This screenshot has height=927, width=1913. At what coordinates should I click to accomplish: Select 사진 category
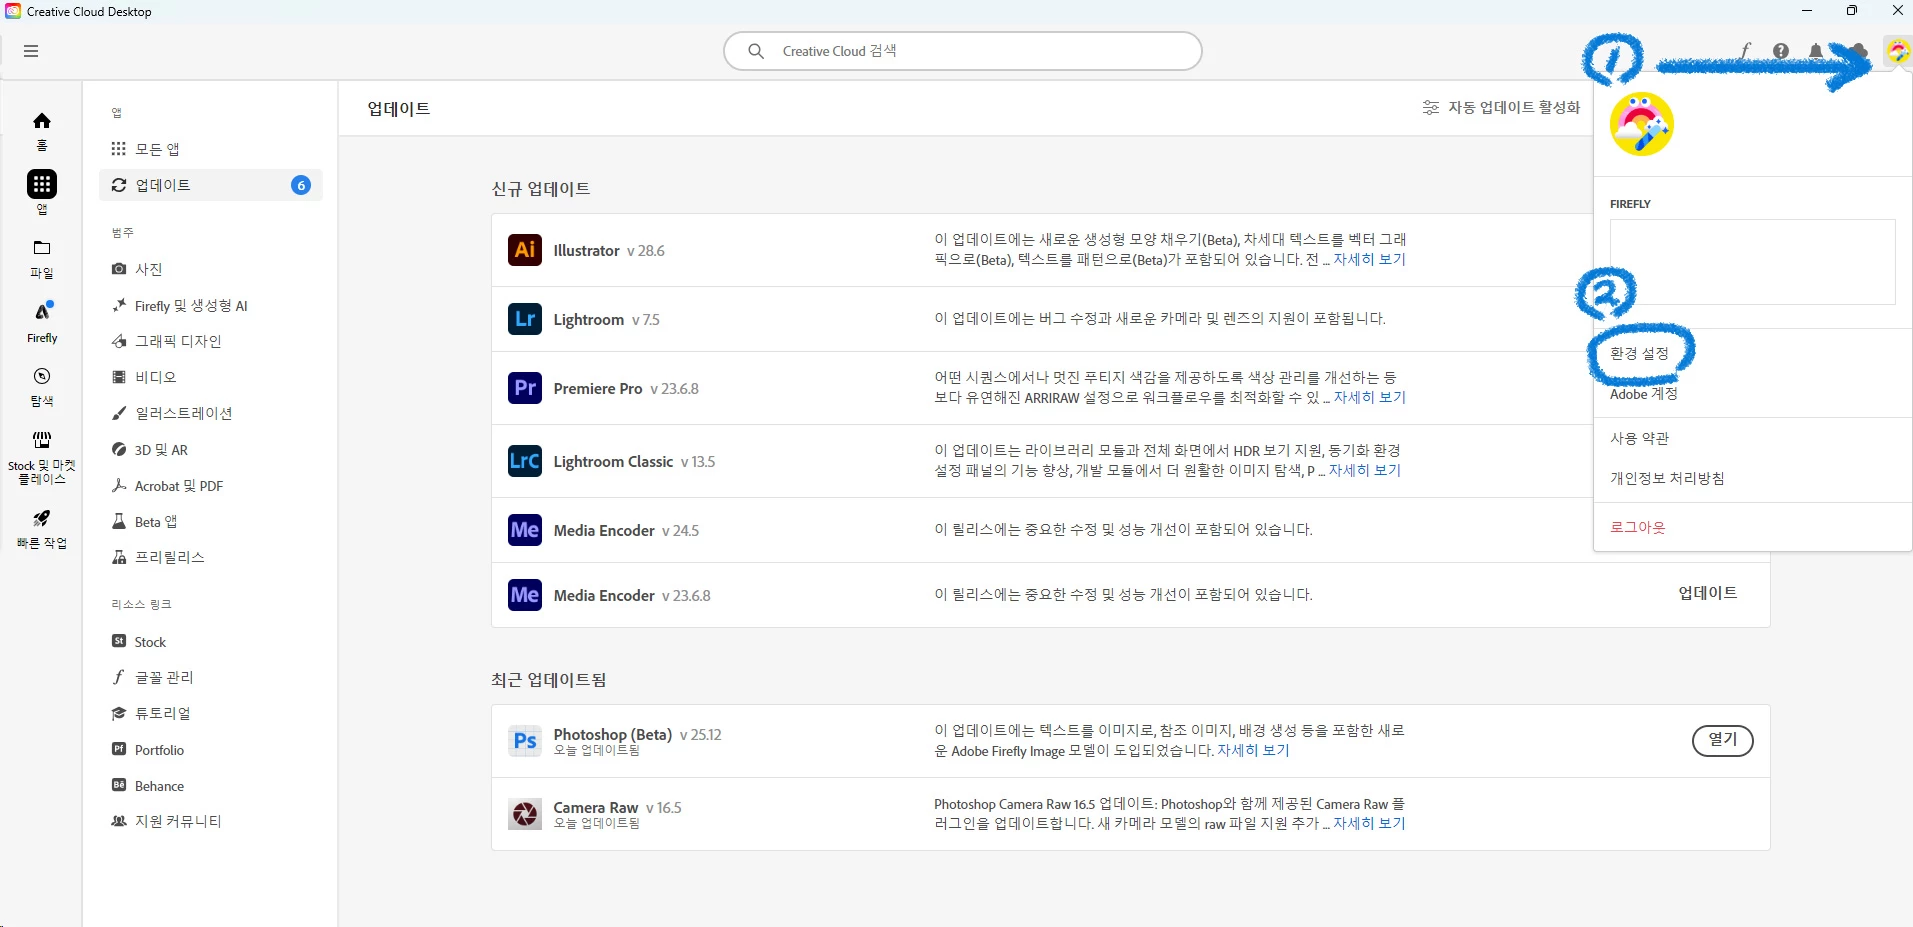point(211,269)
